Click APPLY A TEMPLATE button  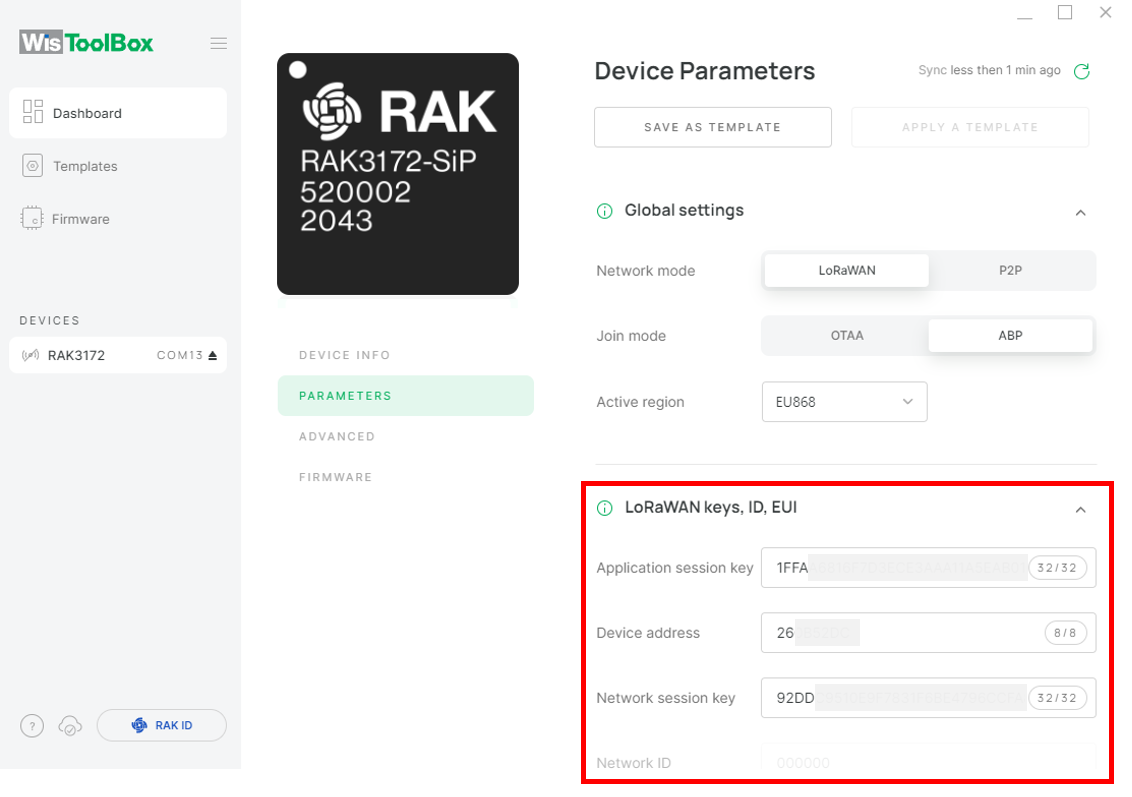click(970, 127)
